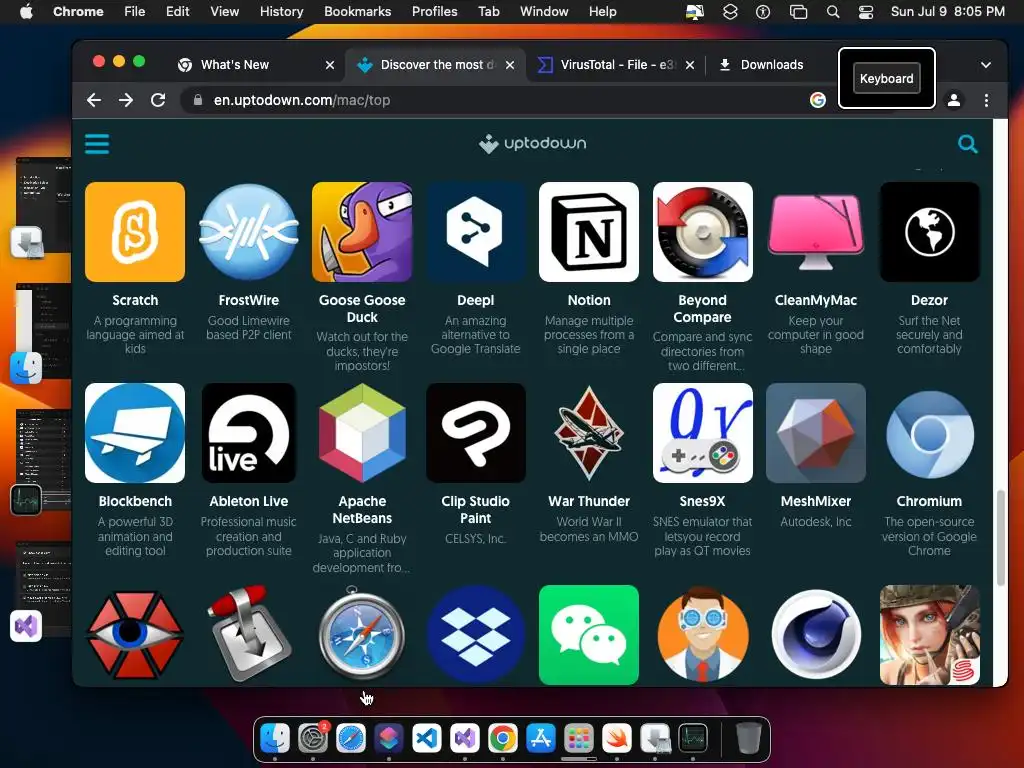This screenshot has height=768, width=1024.
Task: Select the MeshMixer polygon icon
Action: click(x=816, y=433)
